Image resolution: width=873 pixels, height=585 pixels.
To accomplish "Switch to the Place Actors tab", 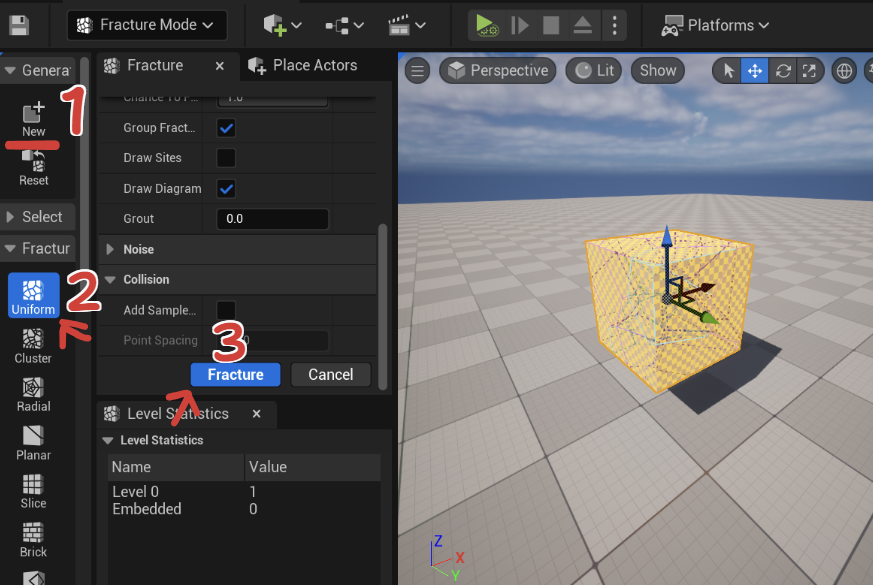I will click(x=303, y=66).
